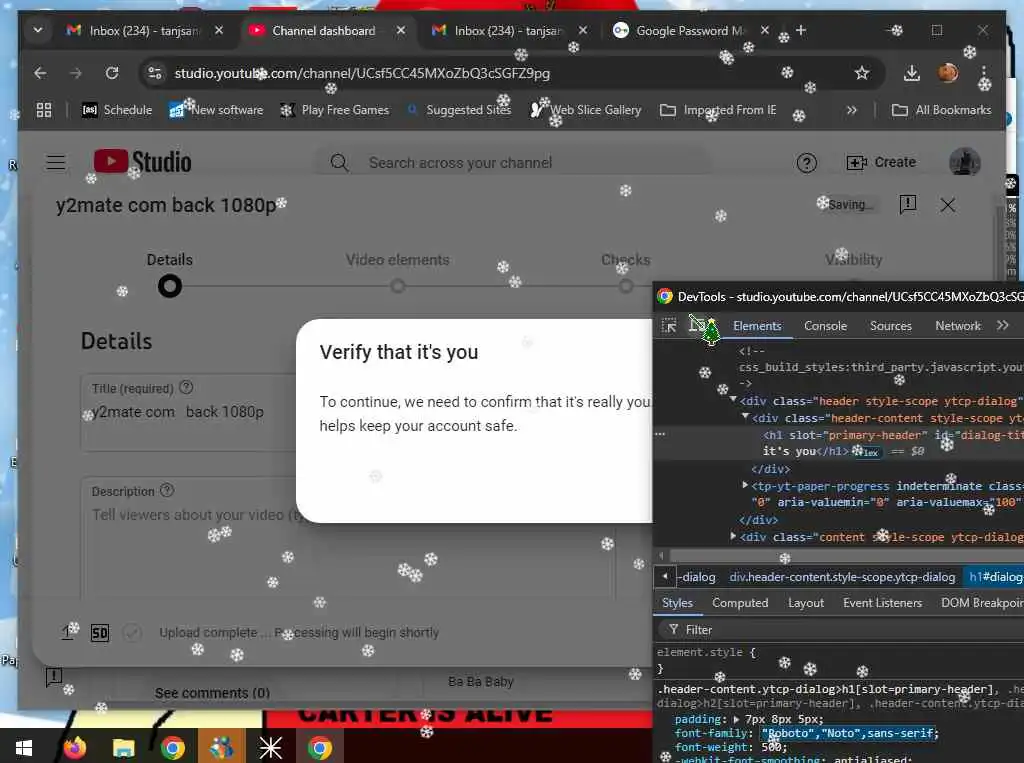
Task: Open YouTube account avatar
Action: (964, 162)
